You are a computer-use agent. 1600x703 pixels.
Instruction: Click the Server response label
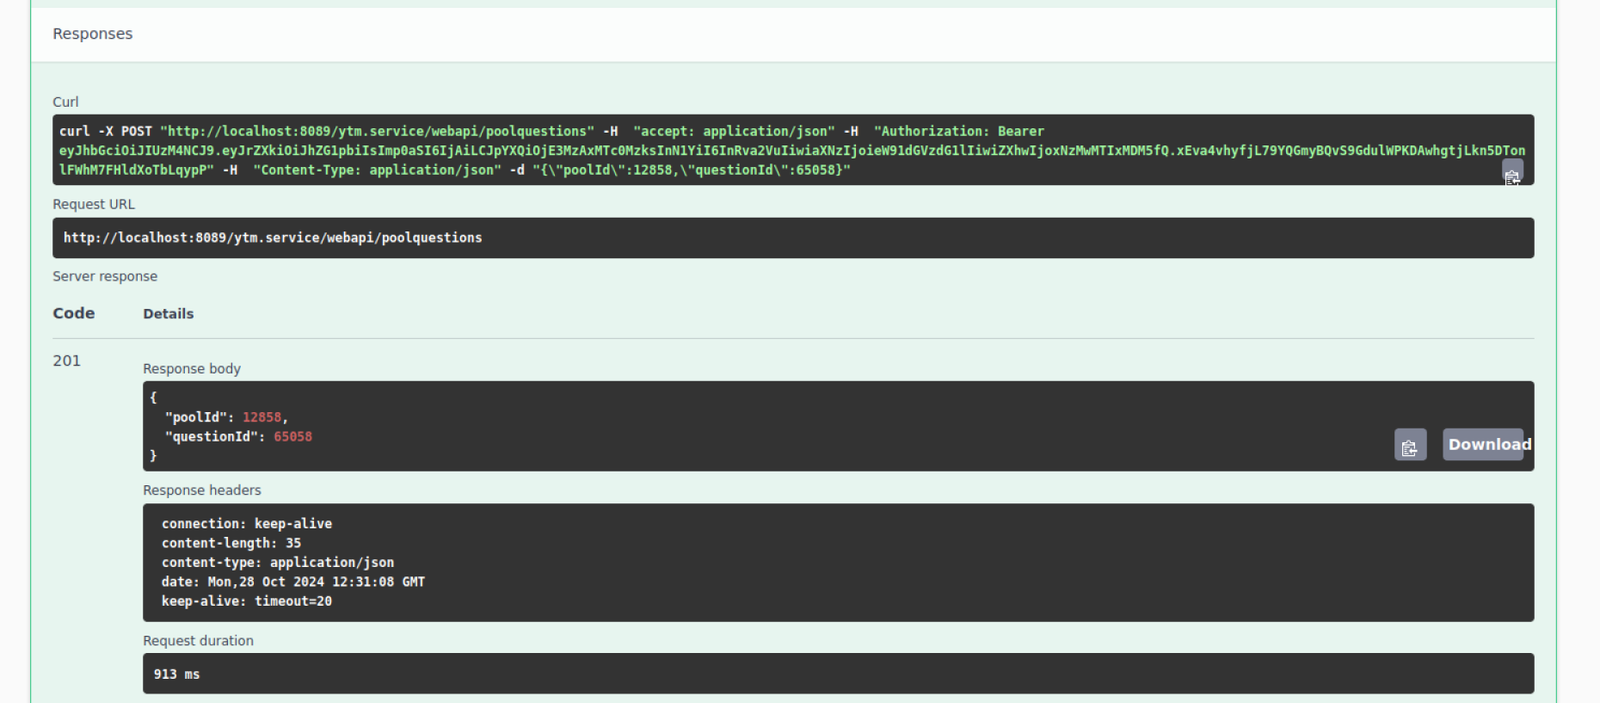(x=105, y=277)
